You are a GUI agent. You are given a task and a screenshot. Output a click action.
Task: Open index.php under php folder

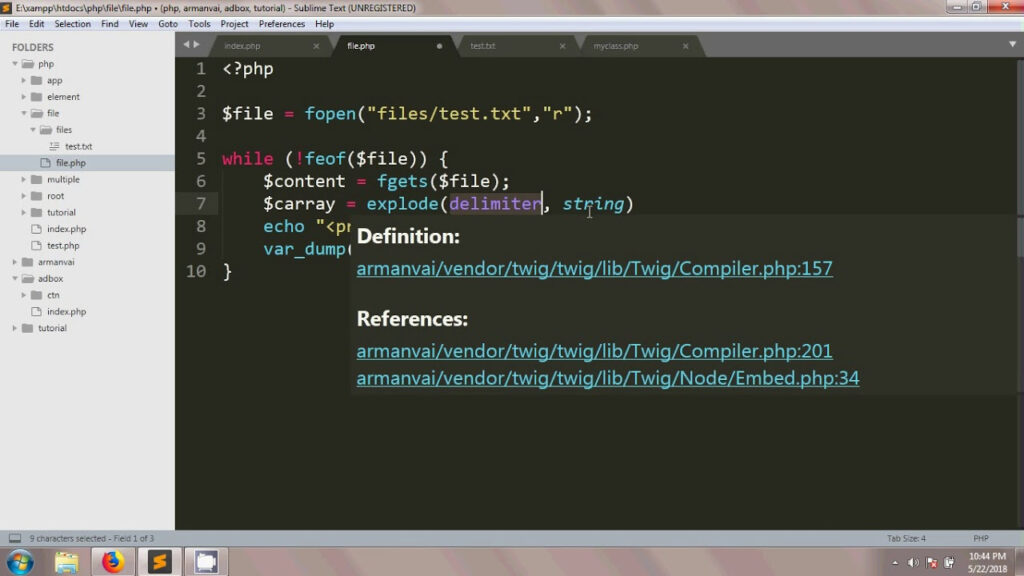click(x=67, y=229)
